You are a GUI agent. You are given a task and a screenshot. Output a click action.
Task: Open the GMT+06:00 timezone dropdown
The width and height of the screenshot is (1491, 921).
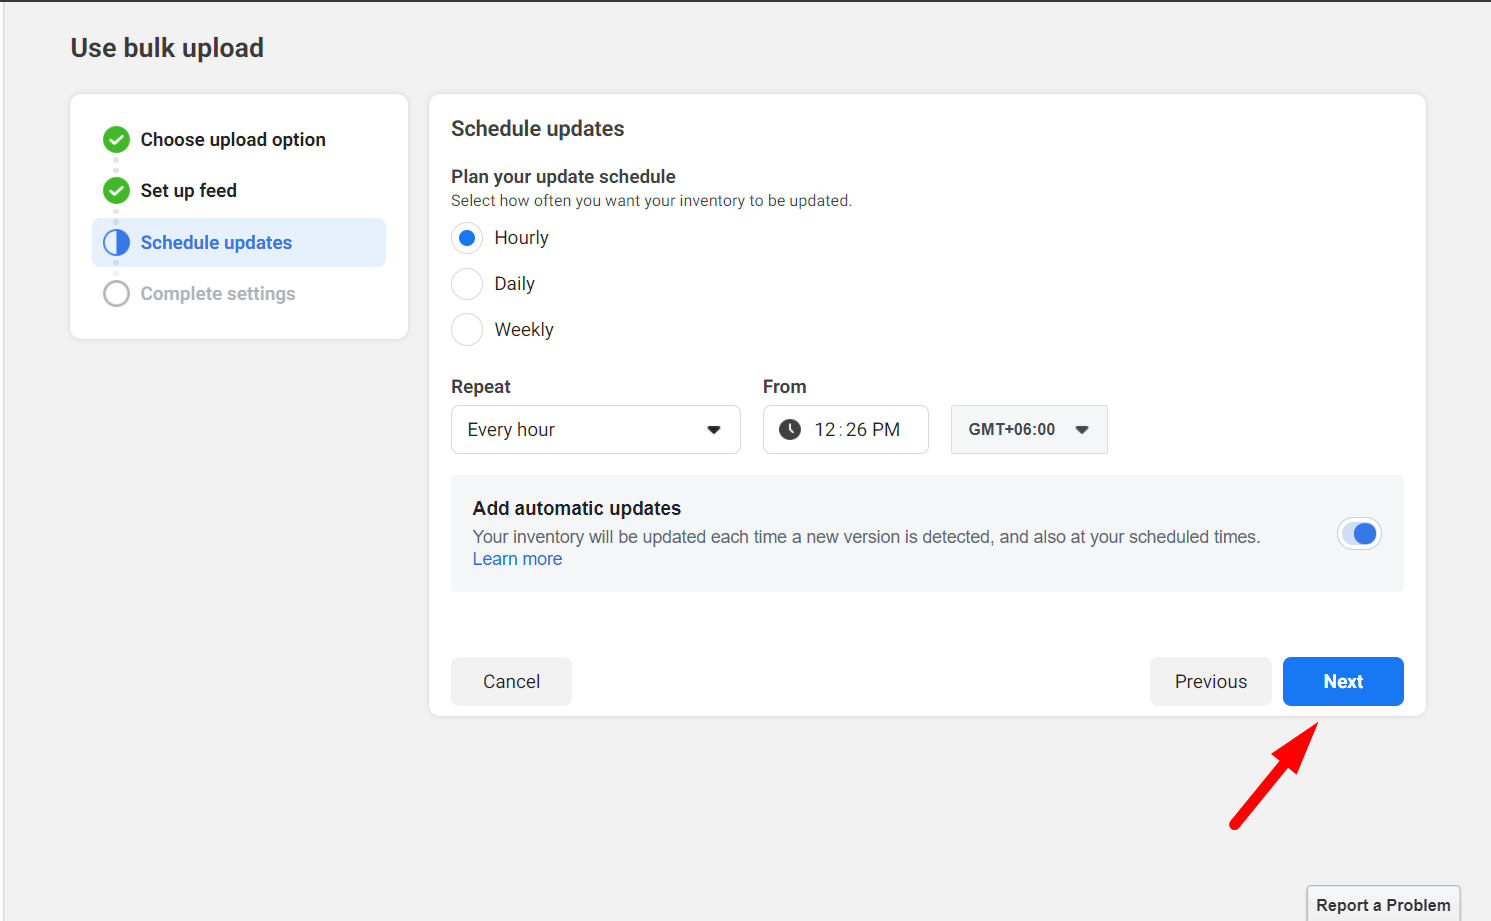[1028, 429]
